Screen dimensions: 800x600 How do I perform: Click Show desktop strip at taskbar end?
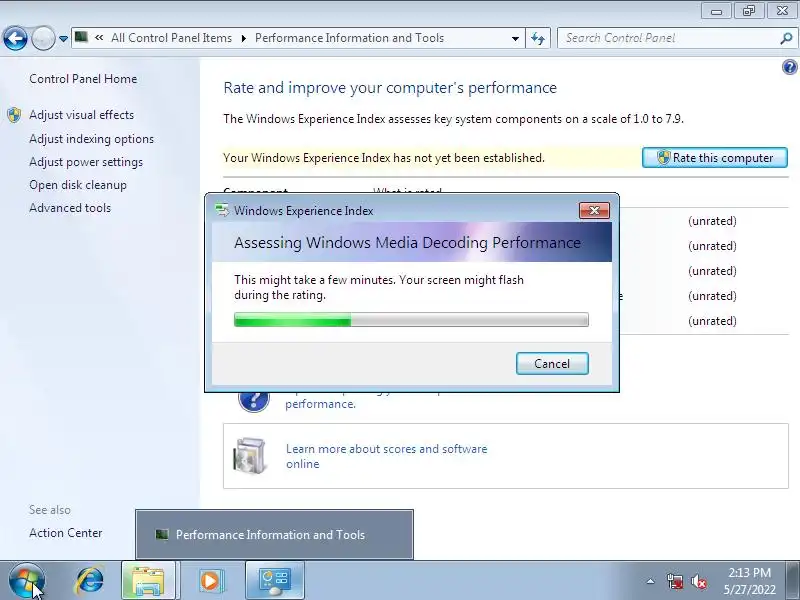794,581
